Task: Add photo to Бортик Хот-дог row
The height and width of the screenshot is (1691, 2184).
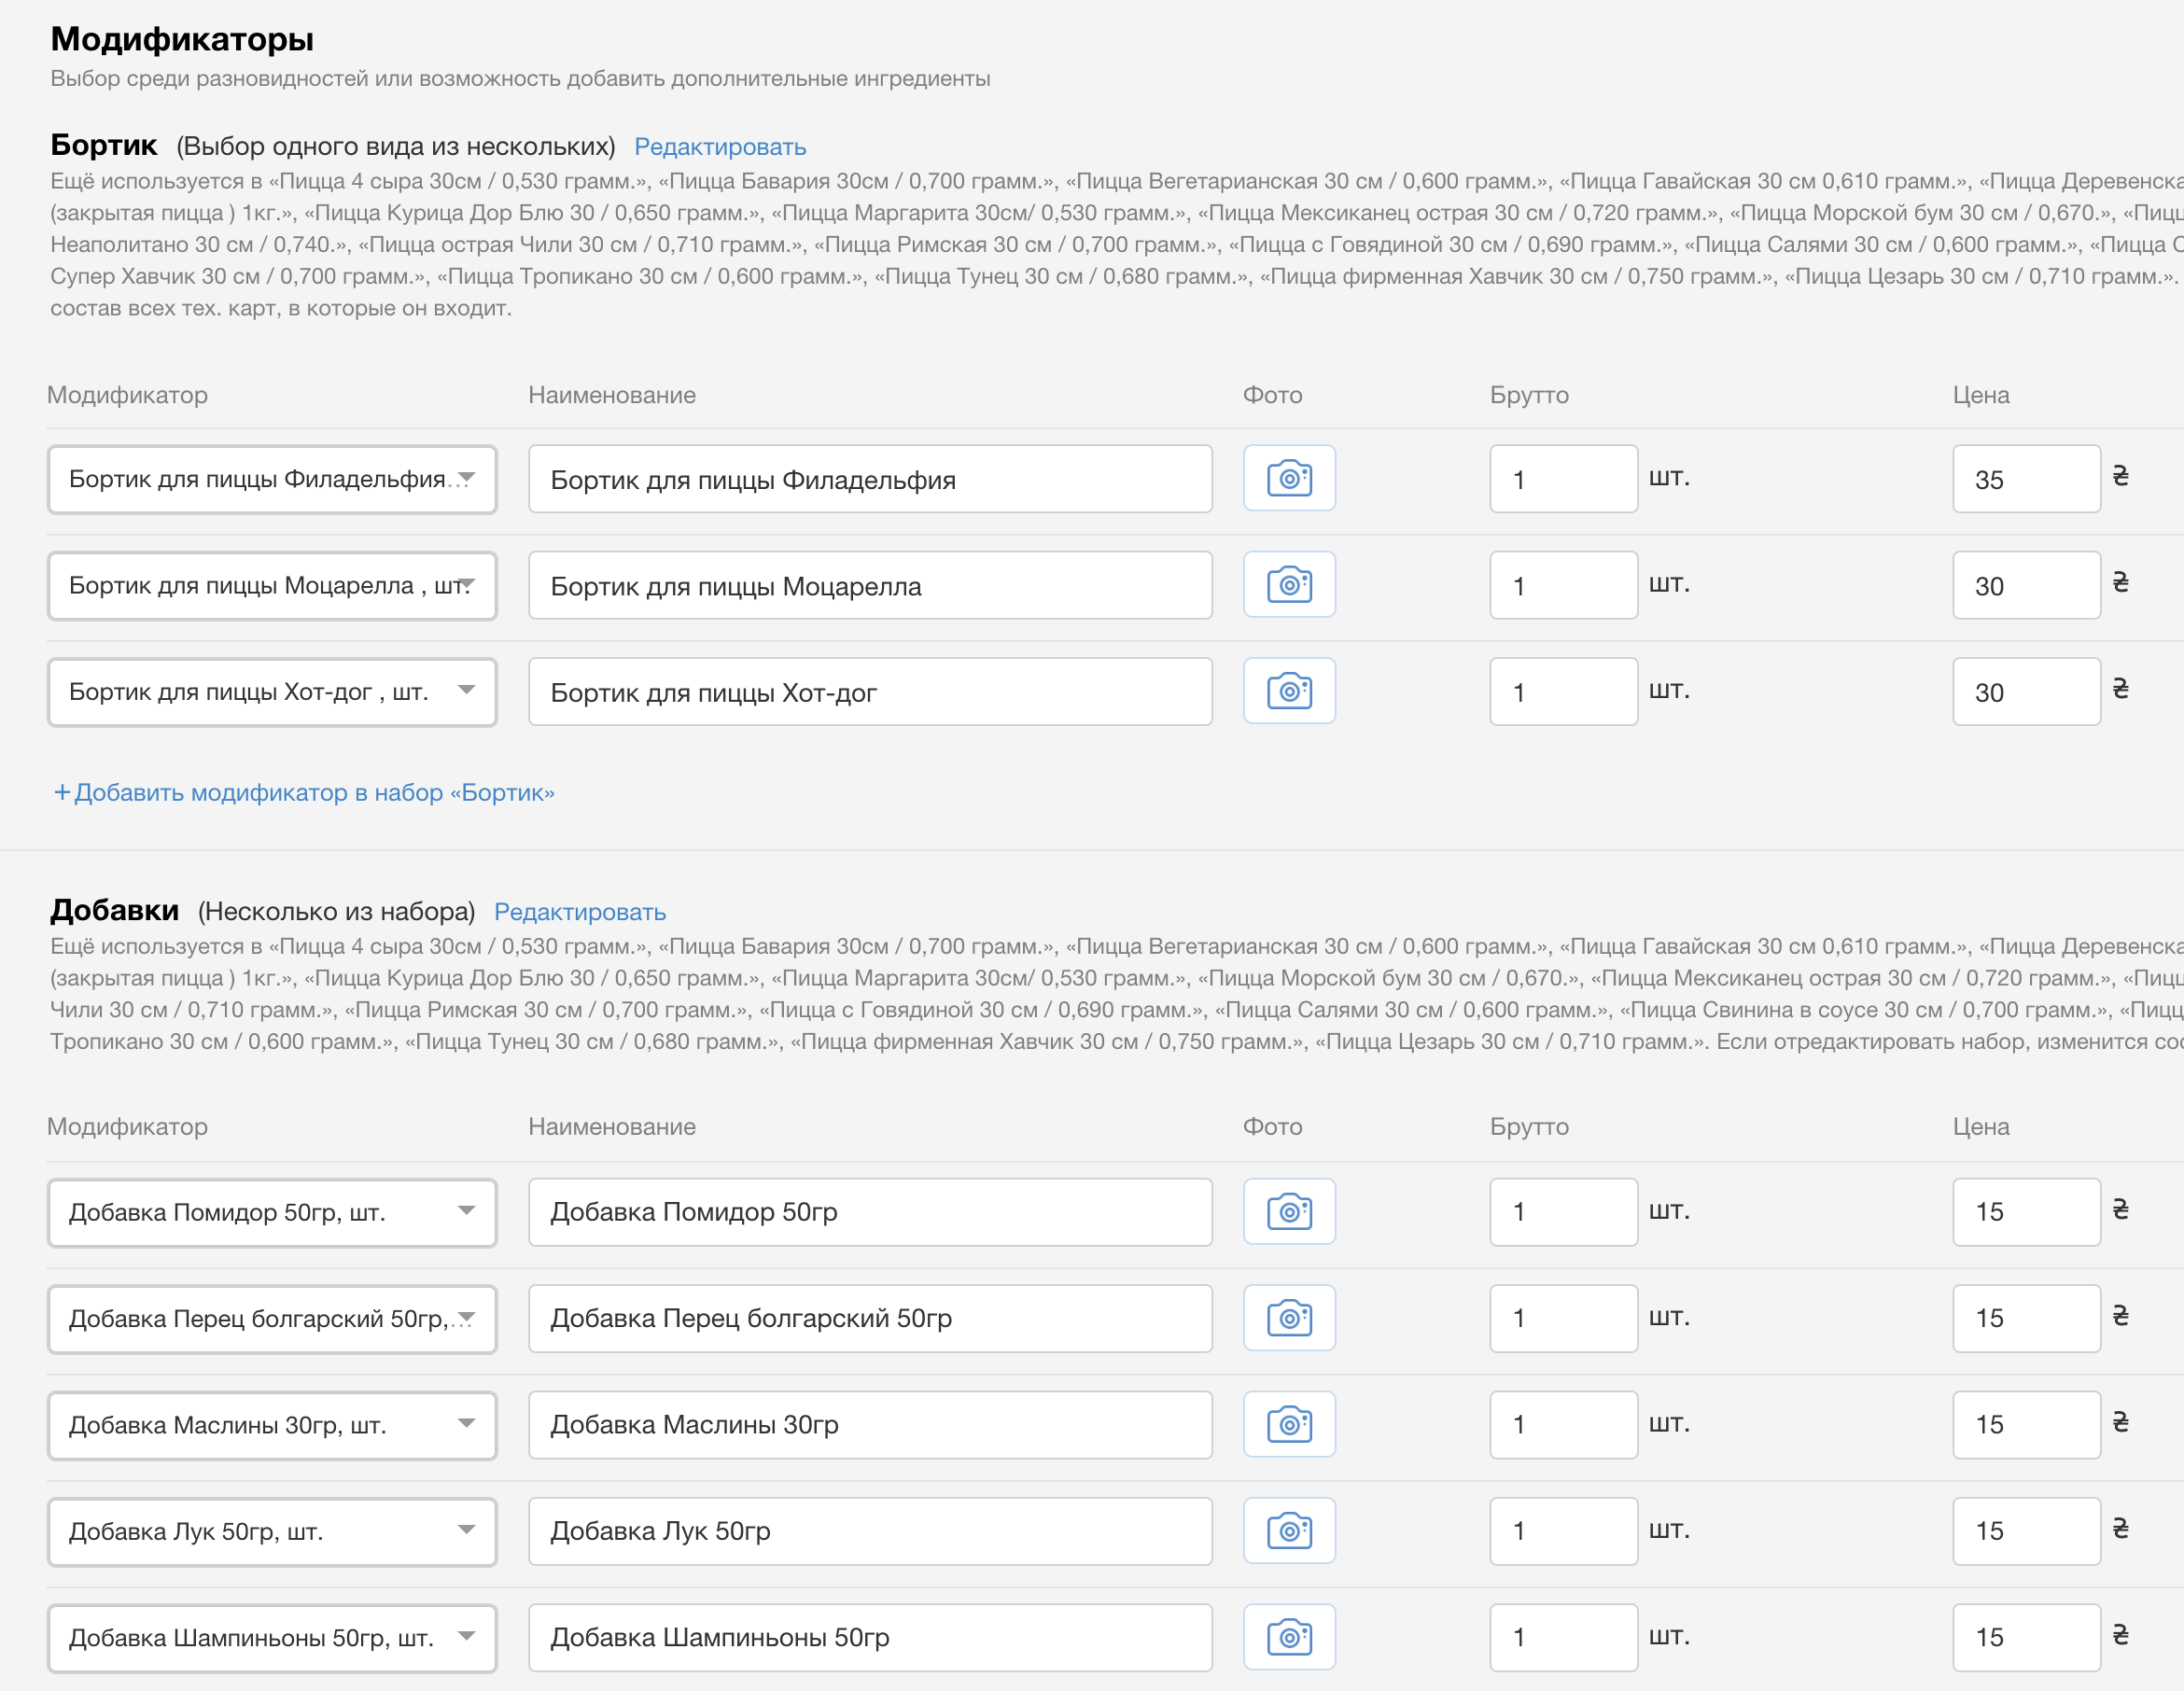Action: tap(1289, 691)
